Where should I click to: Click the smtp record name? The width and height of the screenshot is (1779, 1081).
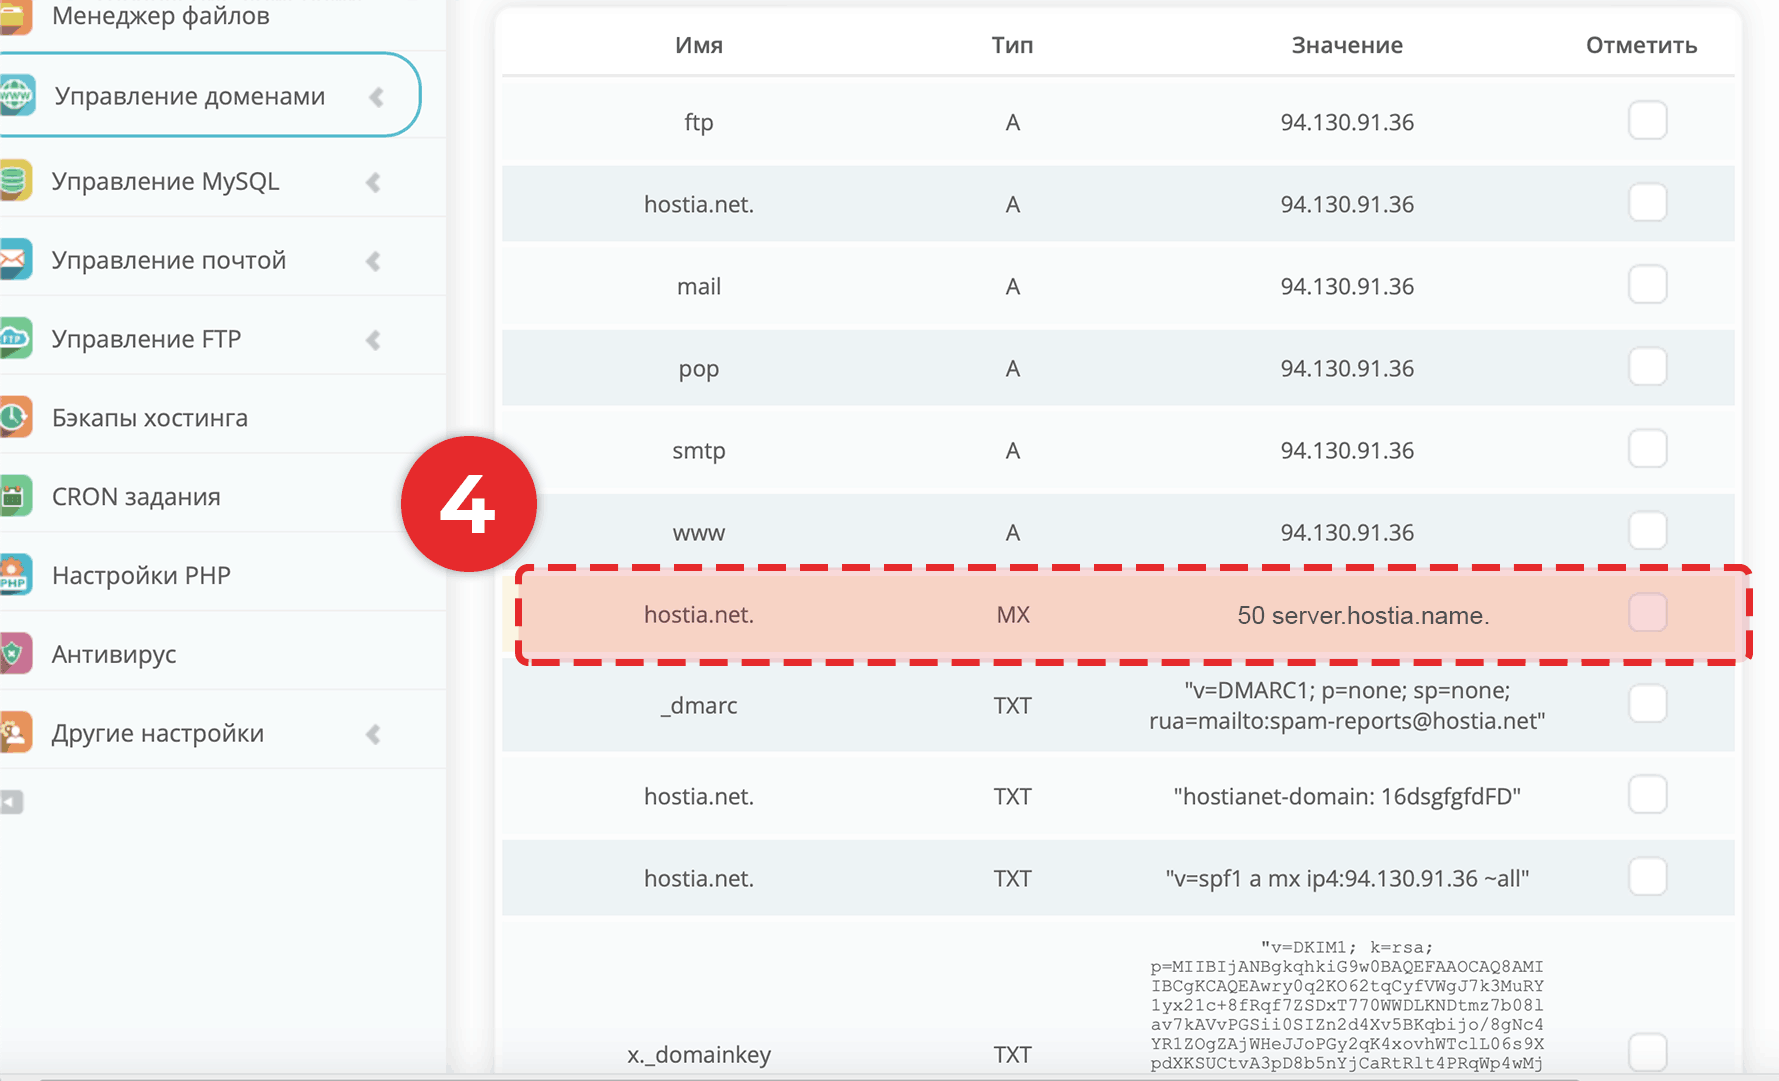(x=699, y=451)
